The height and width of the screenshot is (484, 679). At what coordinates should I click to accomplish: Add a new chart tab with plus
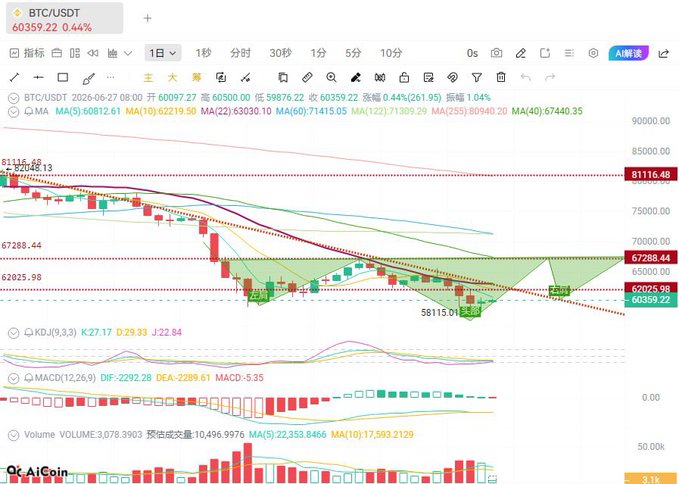148,18
